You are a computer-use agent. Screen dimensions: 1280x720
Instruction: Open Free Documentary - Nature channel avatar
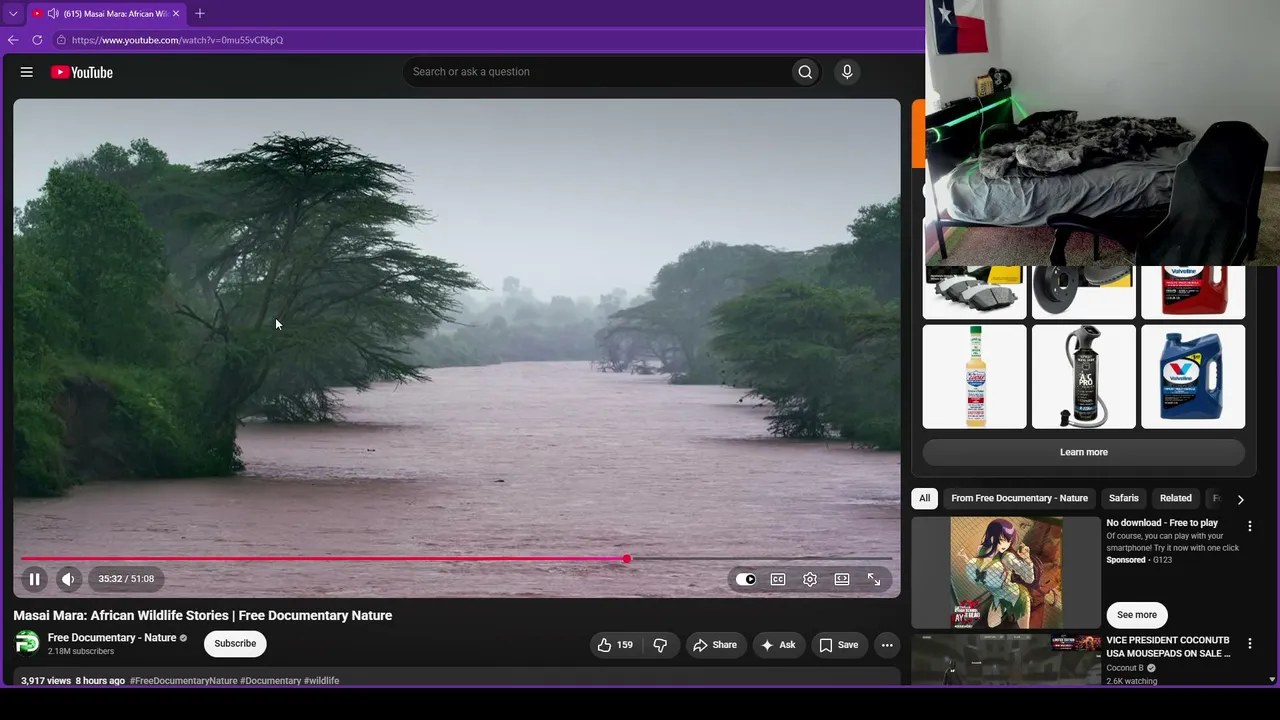tap(27, 643)
